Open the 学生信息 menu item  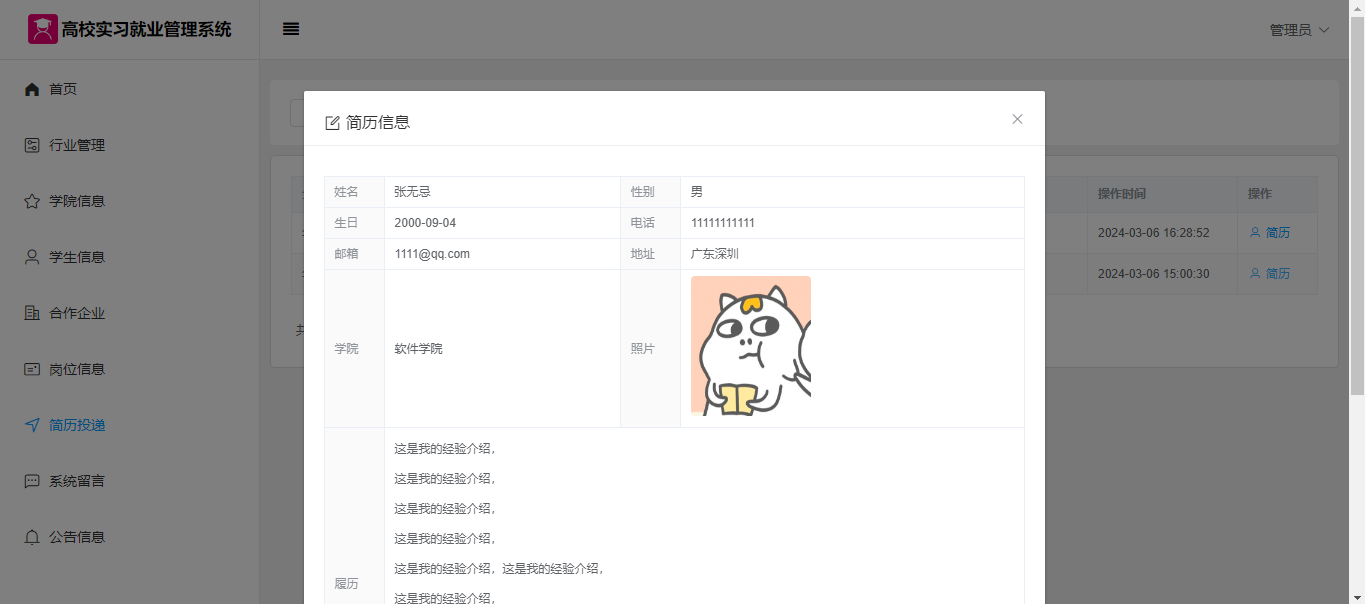130,257
